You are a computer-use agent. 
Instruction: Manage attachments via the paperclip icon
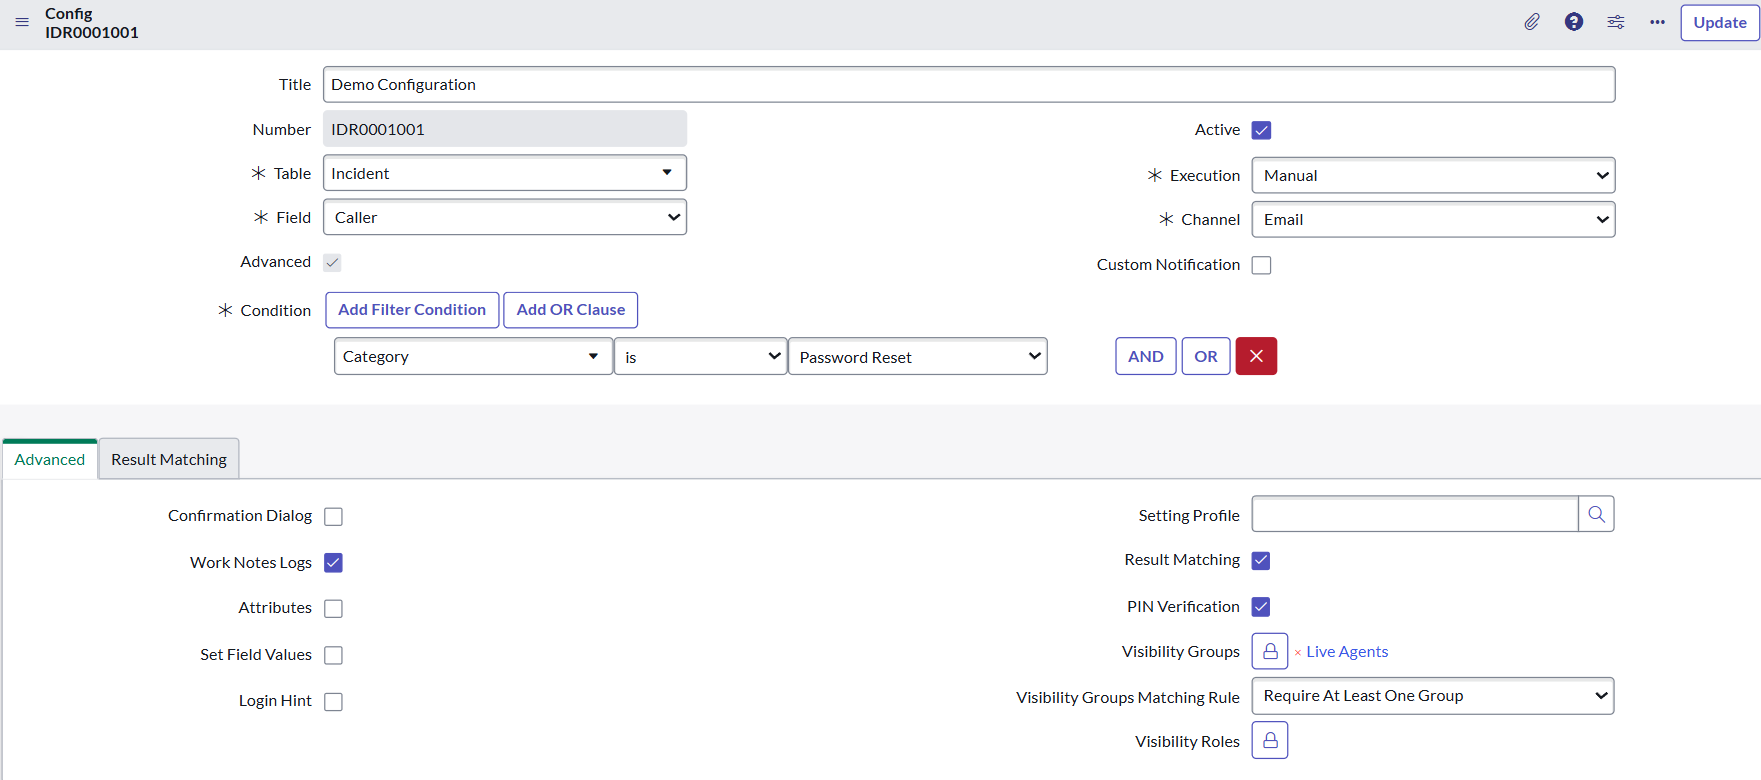tap(1532, 22)
